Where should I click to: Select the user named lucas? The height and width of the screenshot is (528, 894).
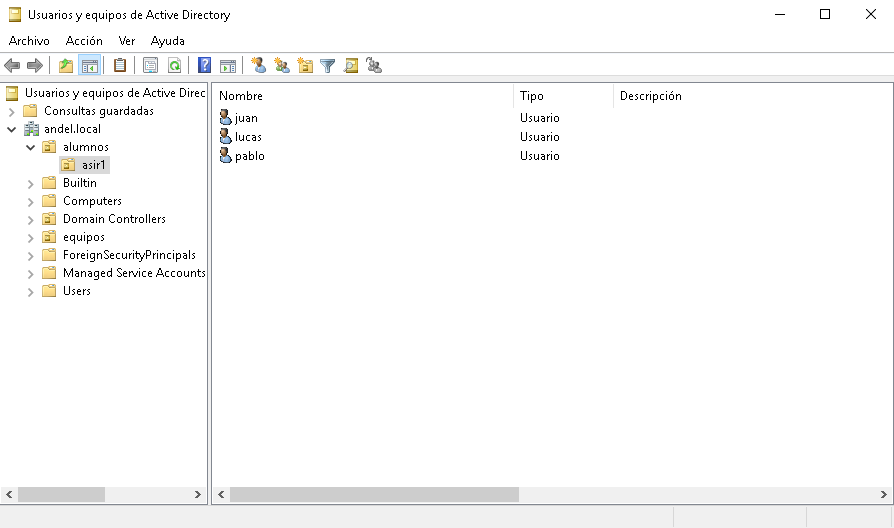coord(248,137)
